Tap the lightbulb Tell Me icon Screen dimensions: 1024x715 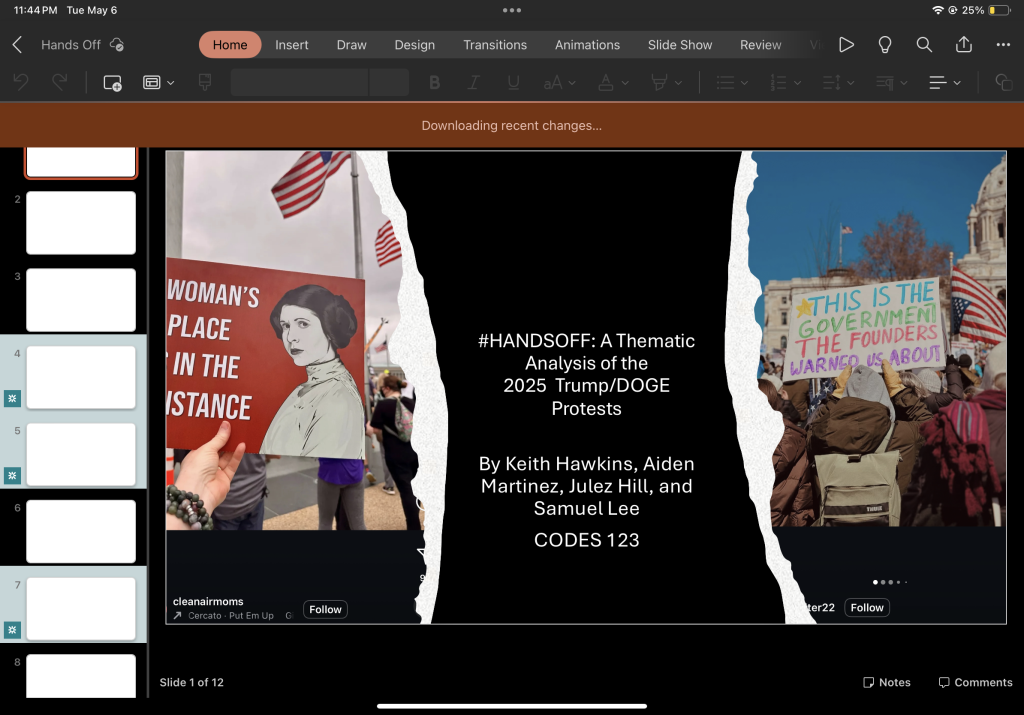[x=885, y=44]
